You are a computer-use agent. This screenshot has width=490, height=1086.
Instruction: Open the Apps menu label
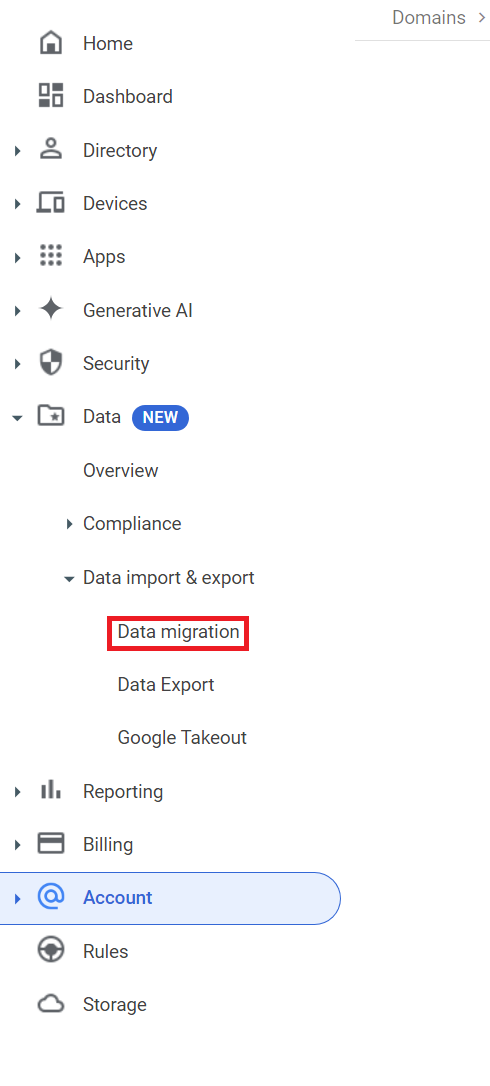point(104,257)
